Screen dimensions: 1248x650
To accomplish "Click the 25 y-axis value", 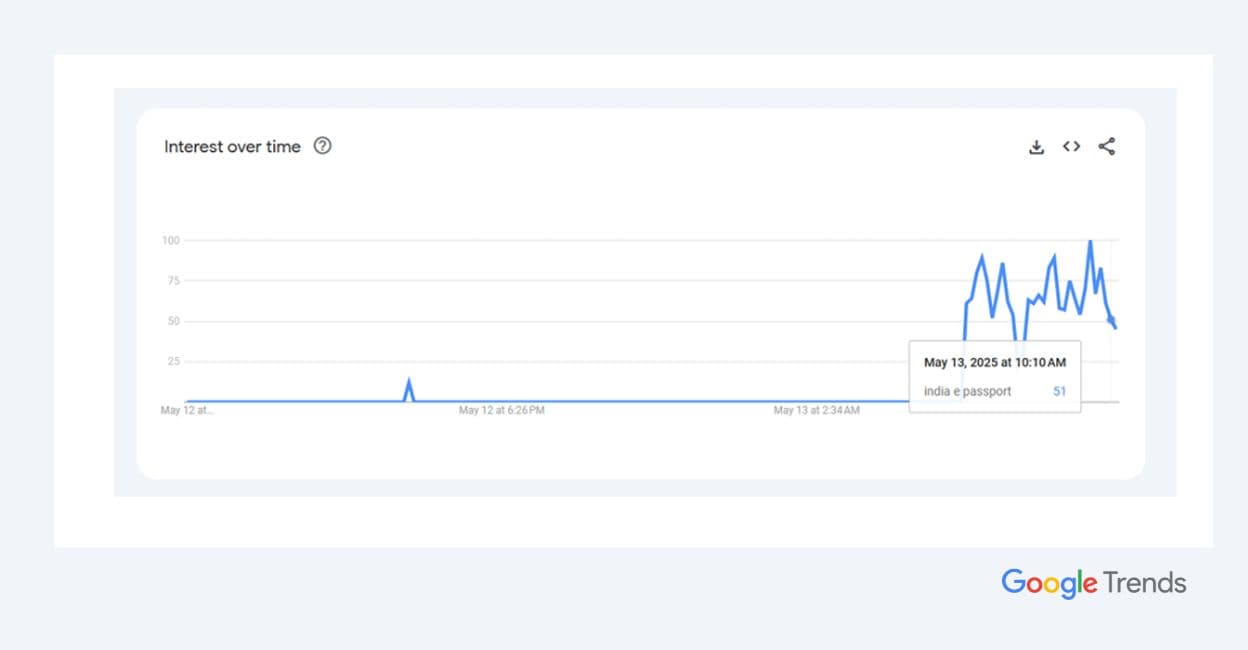I will point(173,361).
